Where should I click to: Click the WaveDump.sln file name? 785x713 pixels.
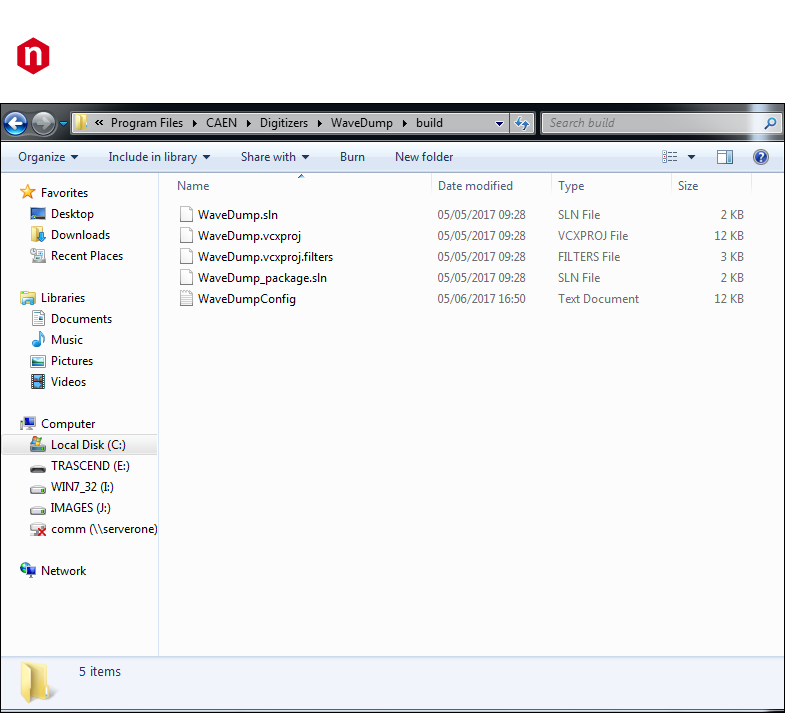click(x=238, y=215)
